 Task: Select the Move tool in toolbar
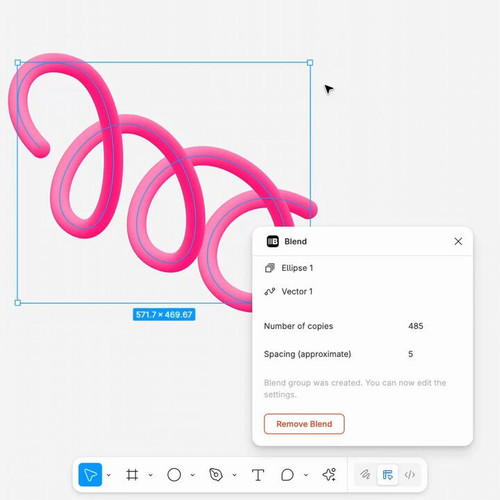pyautogui.click(x=90, y=475)
